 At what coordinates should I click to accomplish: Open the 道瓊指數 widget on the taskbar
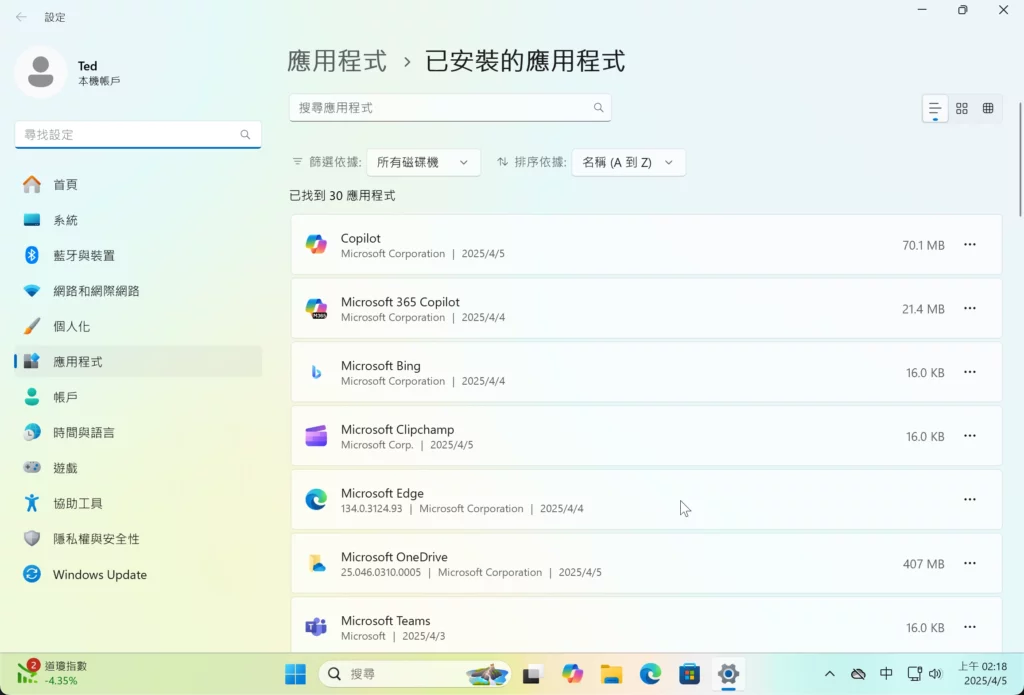click(x=45, y=674)
